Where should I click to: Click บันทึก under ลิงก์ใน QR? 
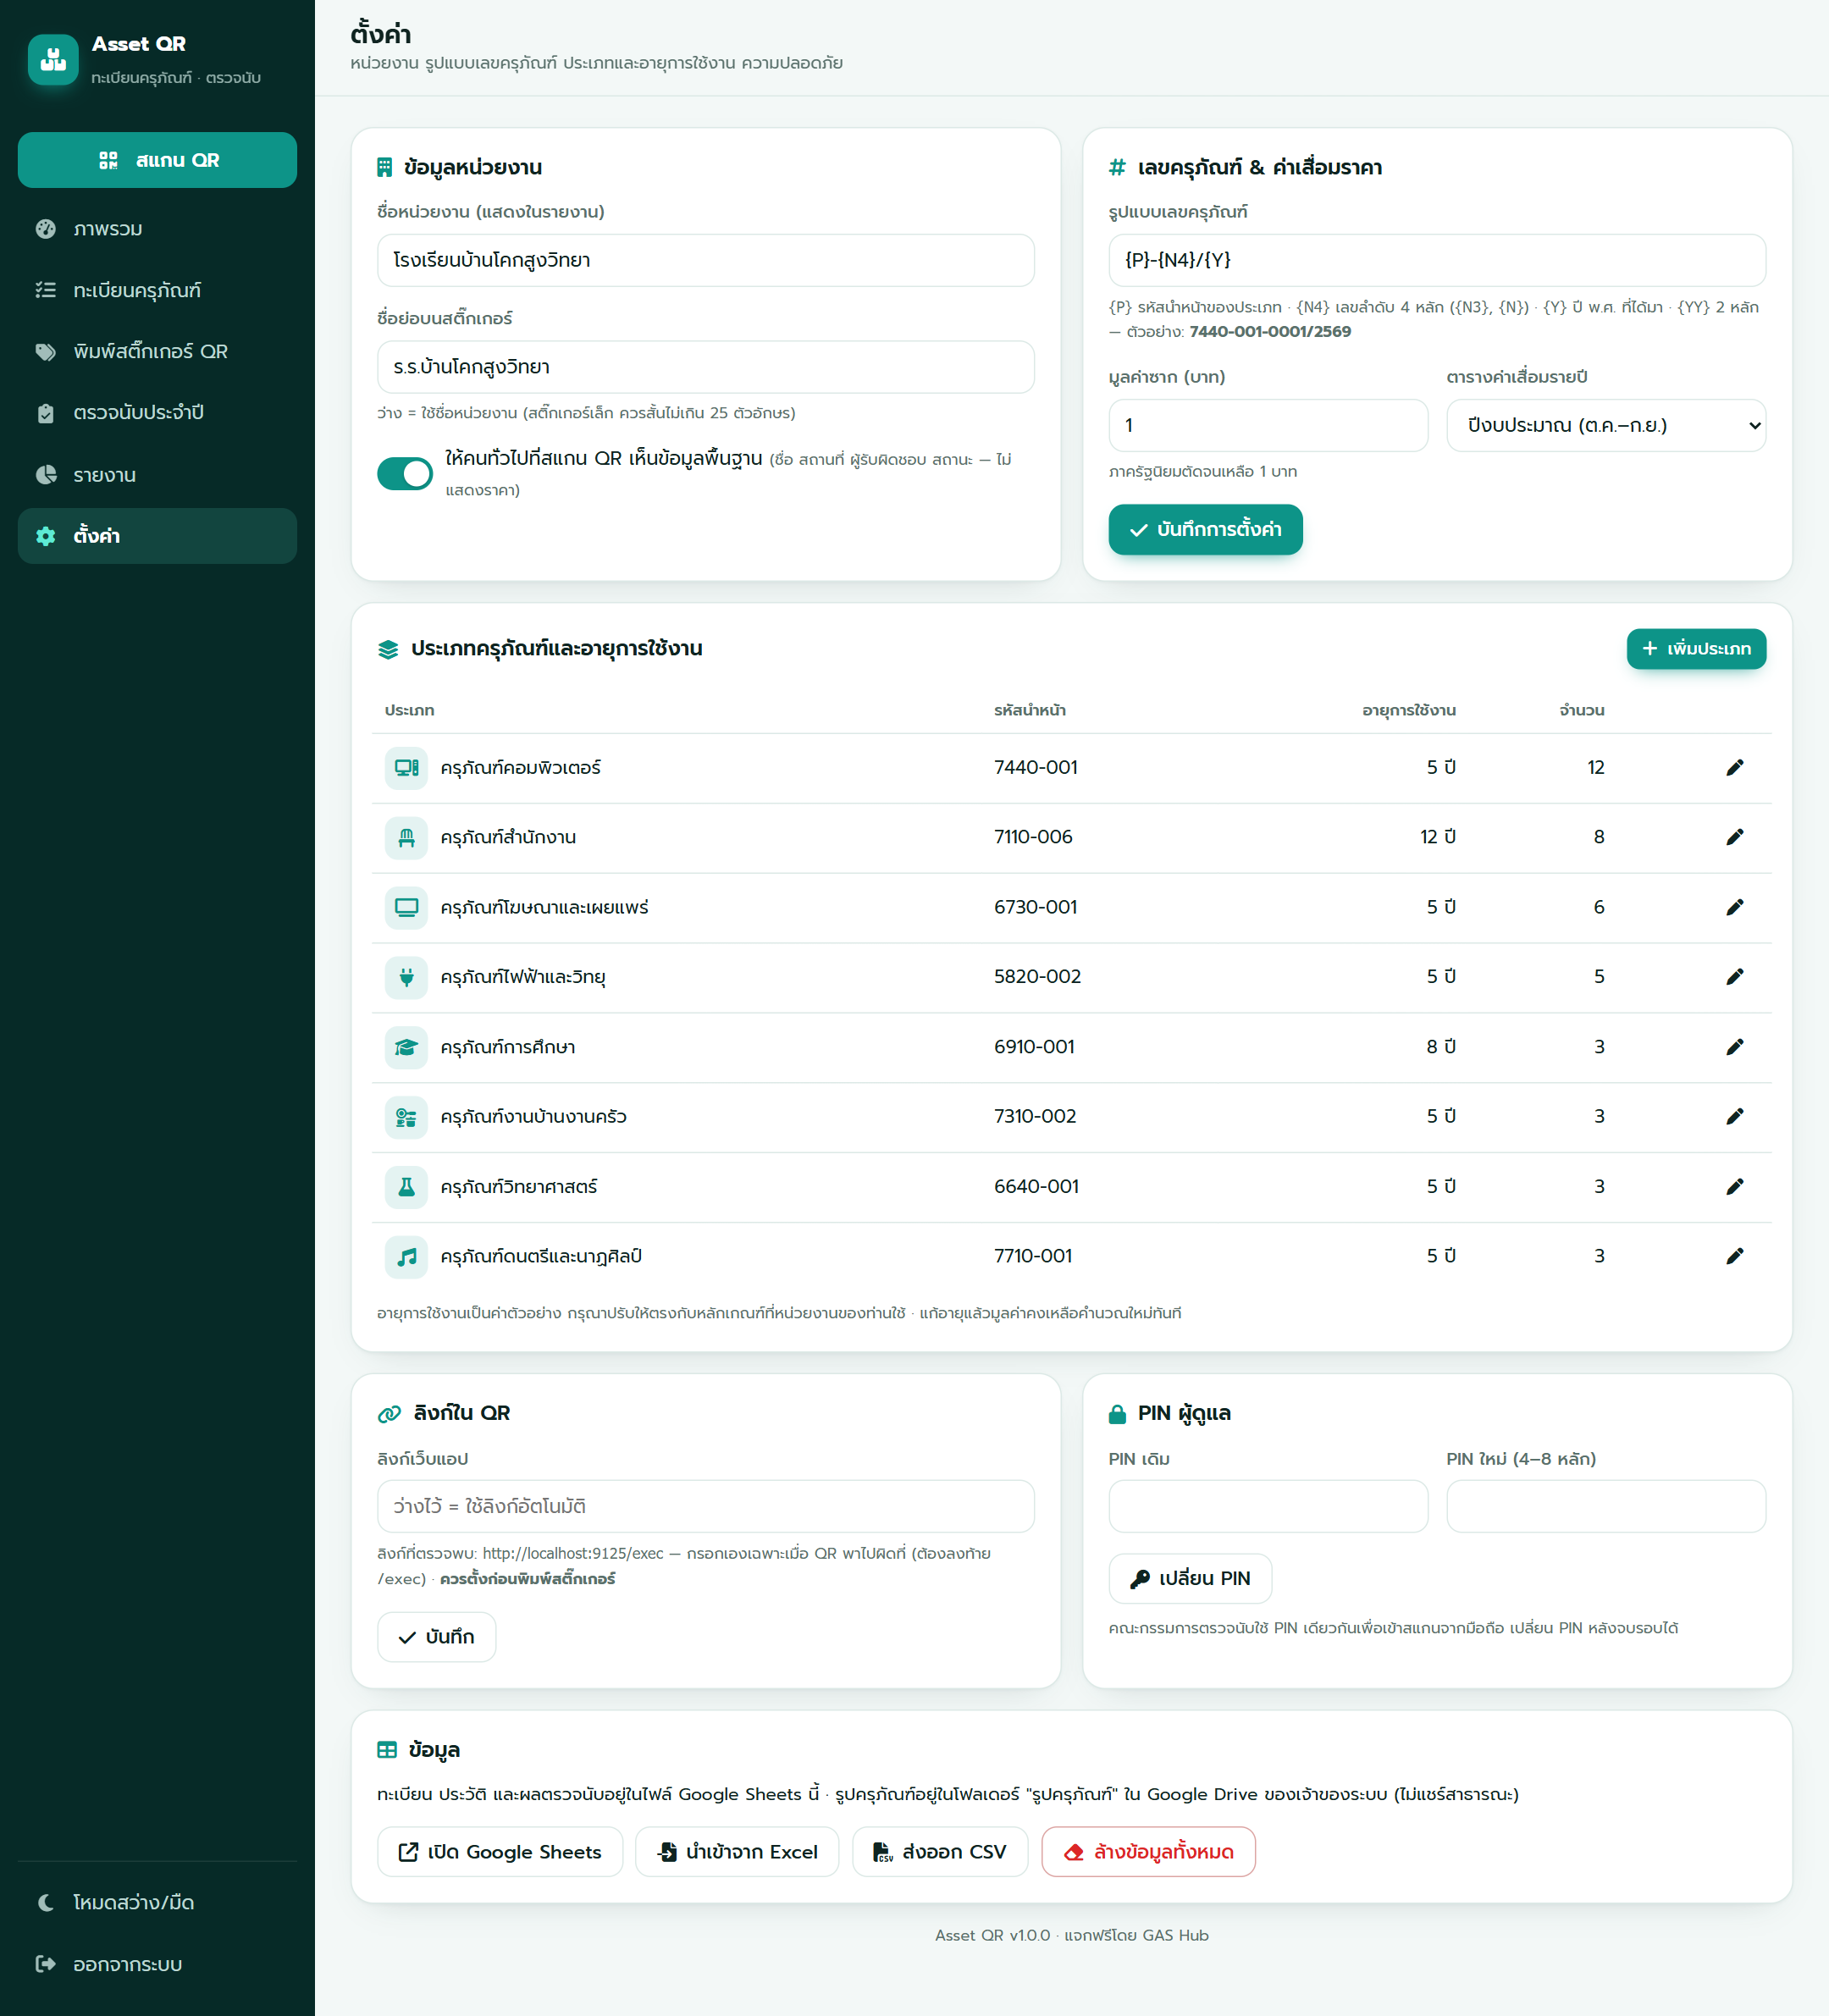(436, 1637)
